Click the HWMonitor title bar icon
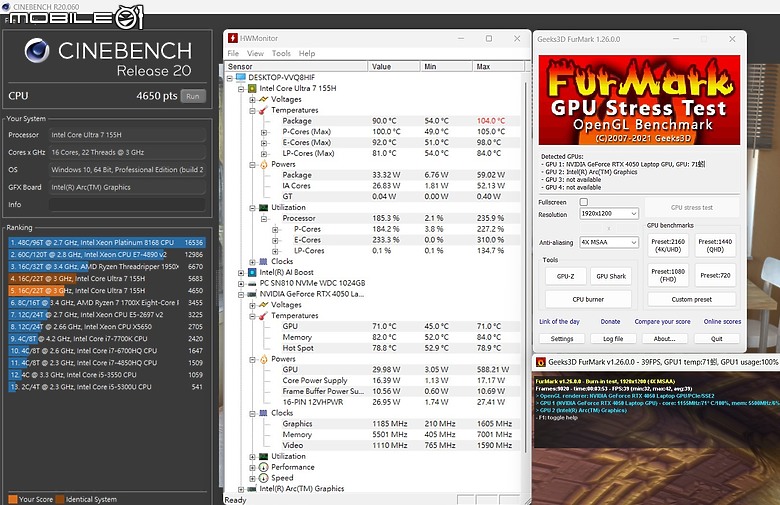Viewport: 780px width, 505px height. pos(232,38)
